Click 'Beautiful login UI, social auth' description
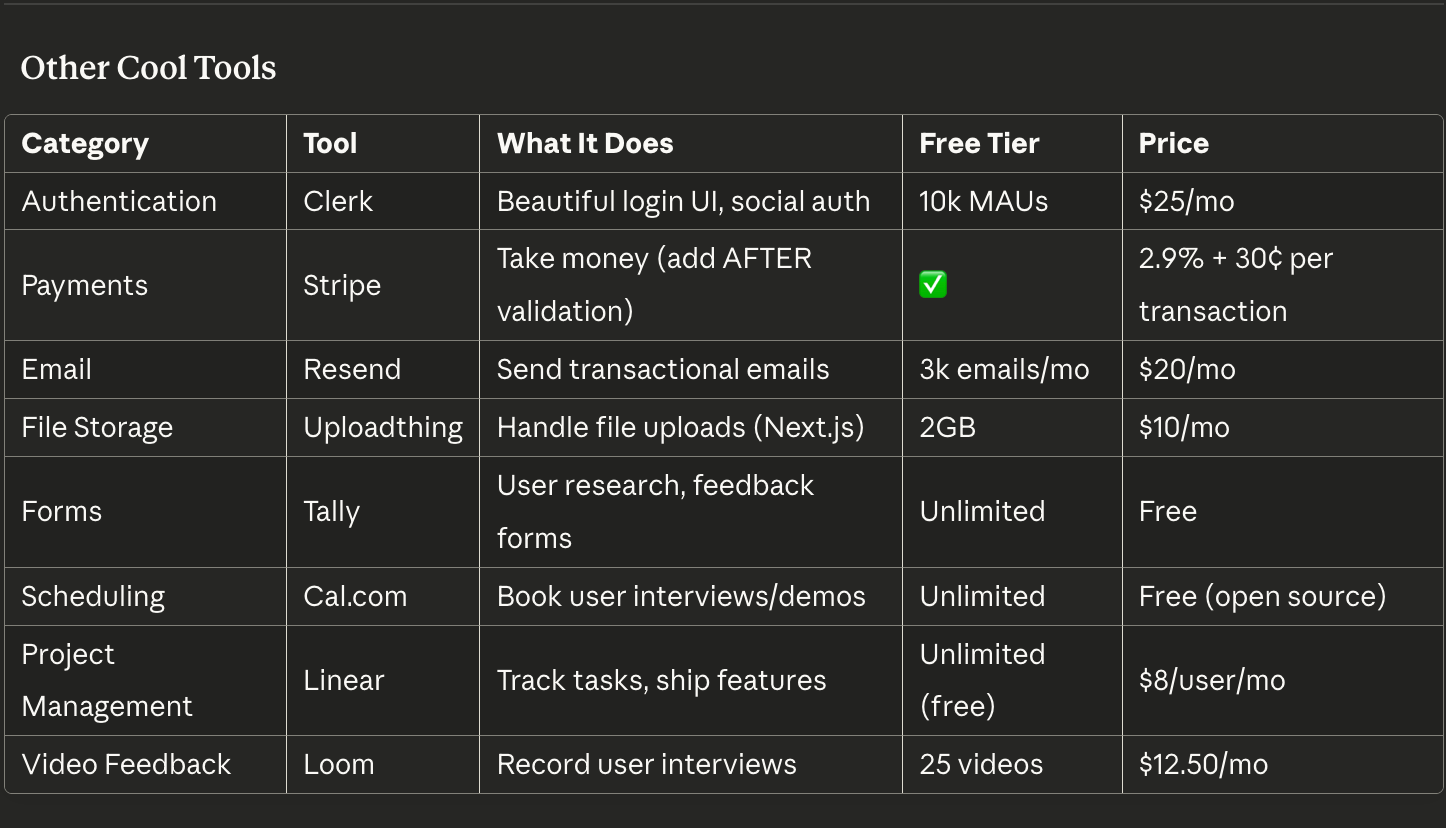This screenshot has height=828, width=1446. [x=683, y=201]
